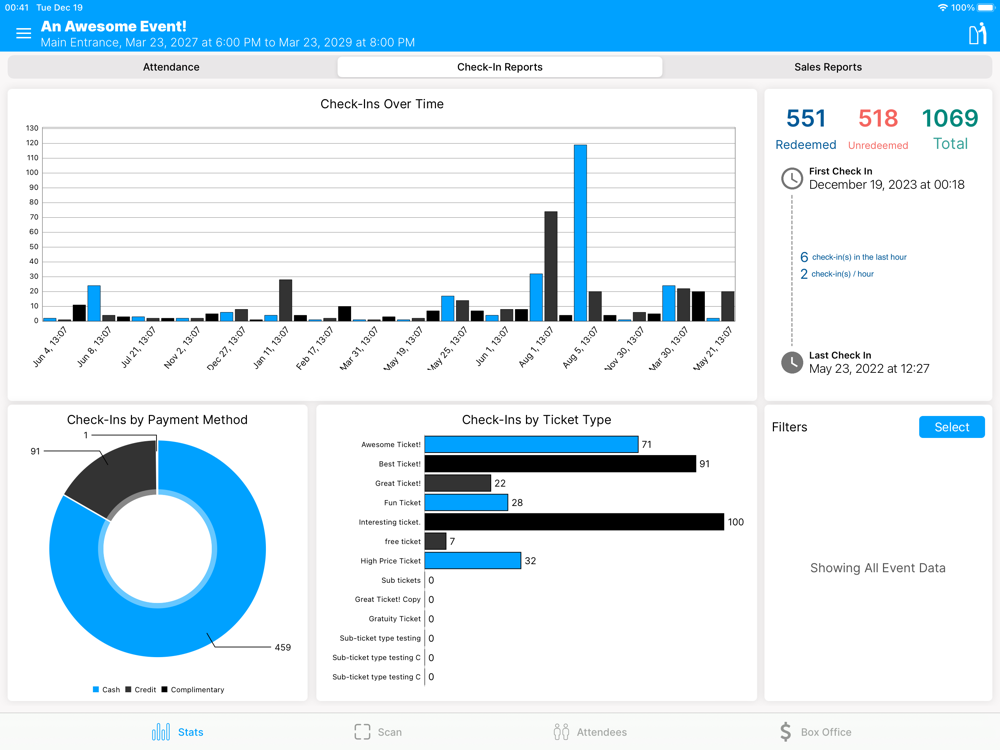Click the Cash legend swatch
This screenshot has height=750, width=1000.
click(x=96, y=689)
